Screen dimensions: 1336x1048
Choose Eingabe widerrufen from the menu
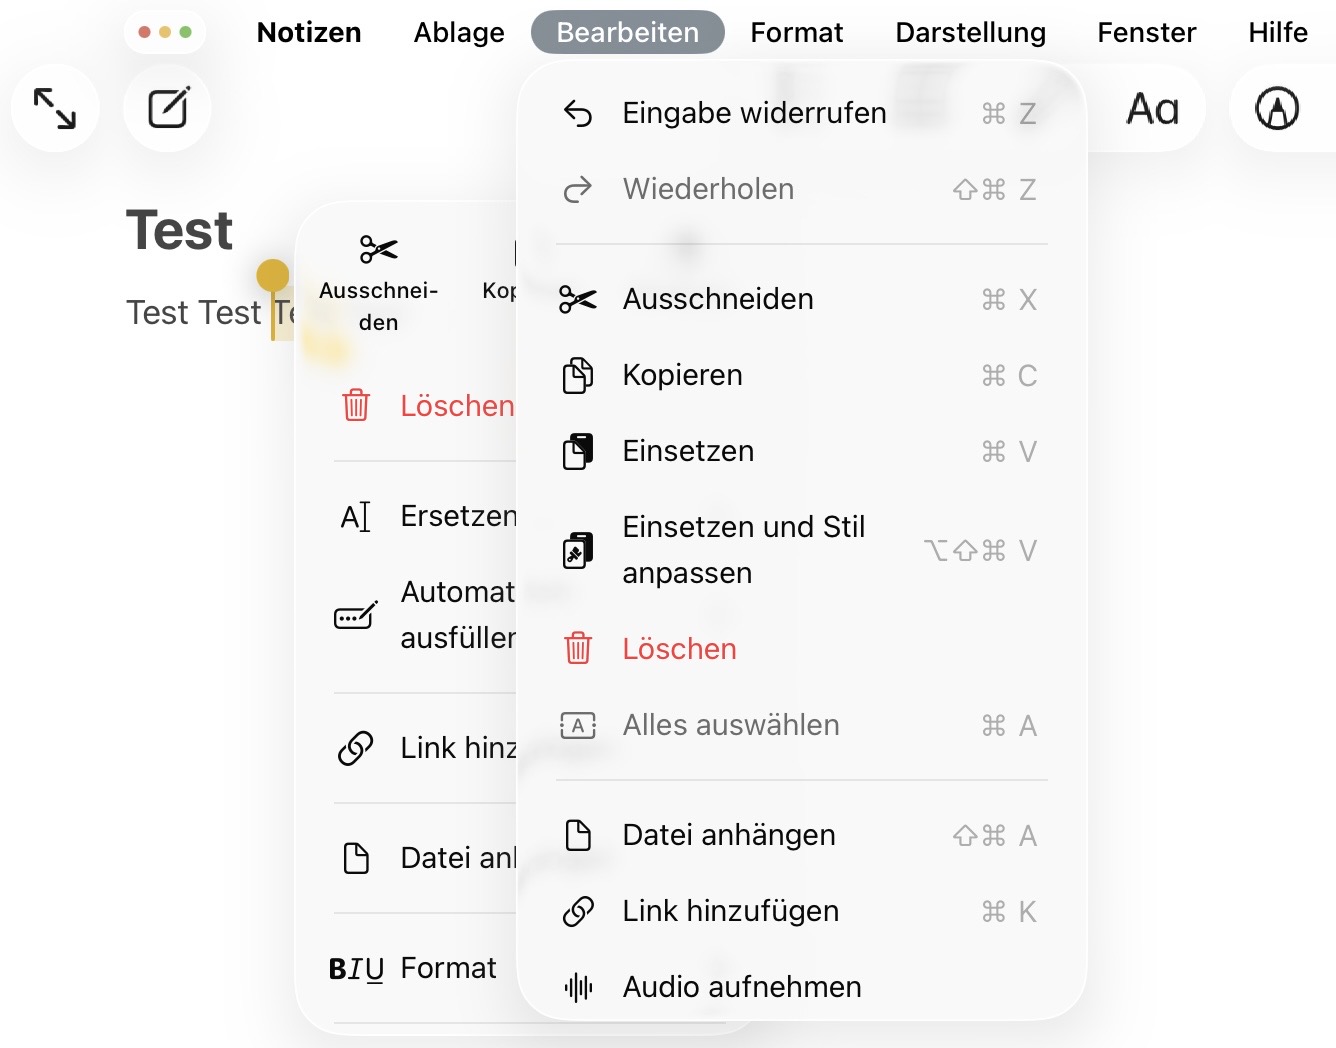(754, 113)
